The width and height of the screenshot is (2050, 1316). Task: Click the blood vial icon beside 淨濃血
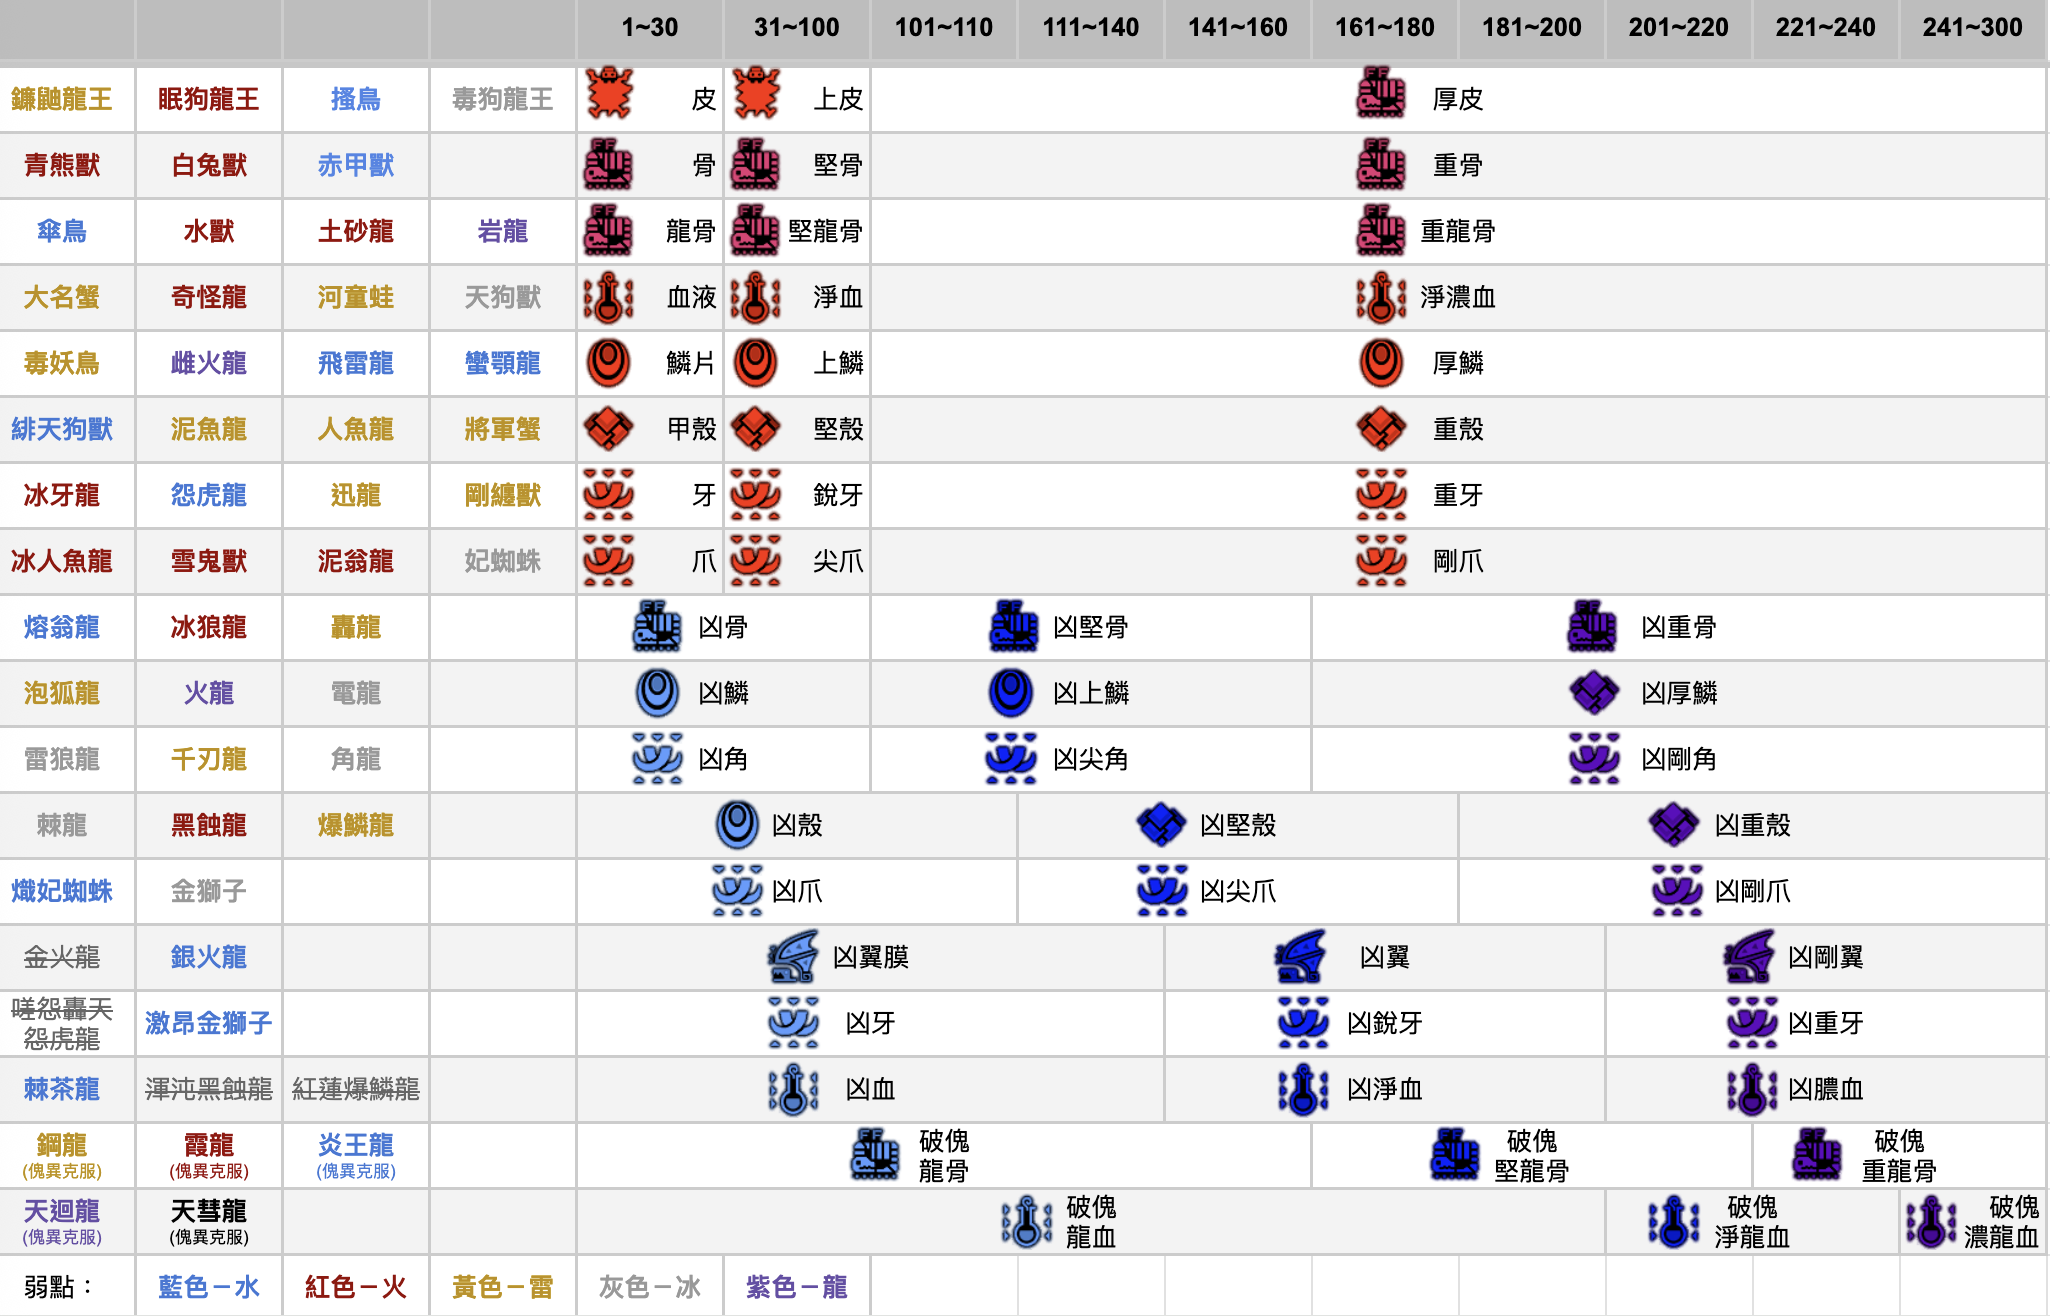[x=1381, y=297]
